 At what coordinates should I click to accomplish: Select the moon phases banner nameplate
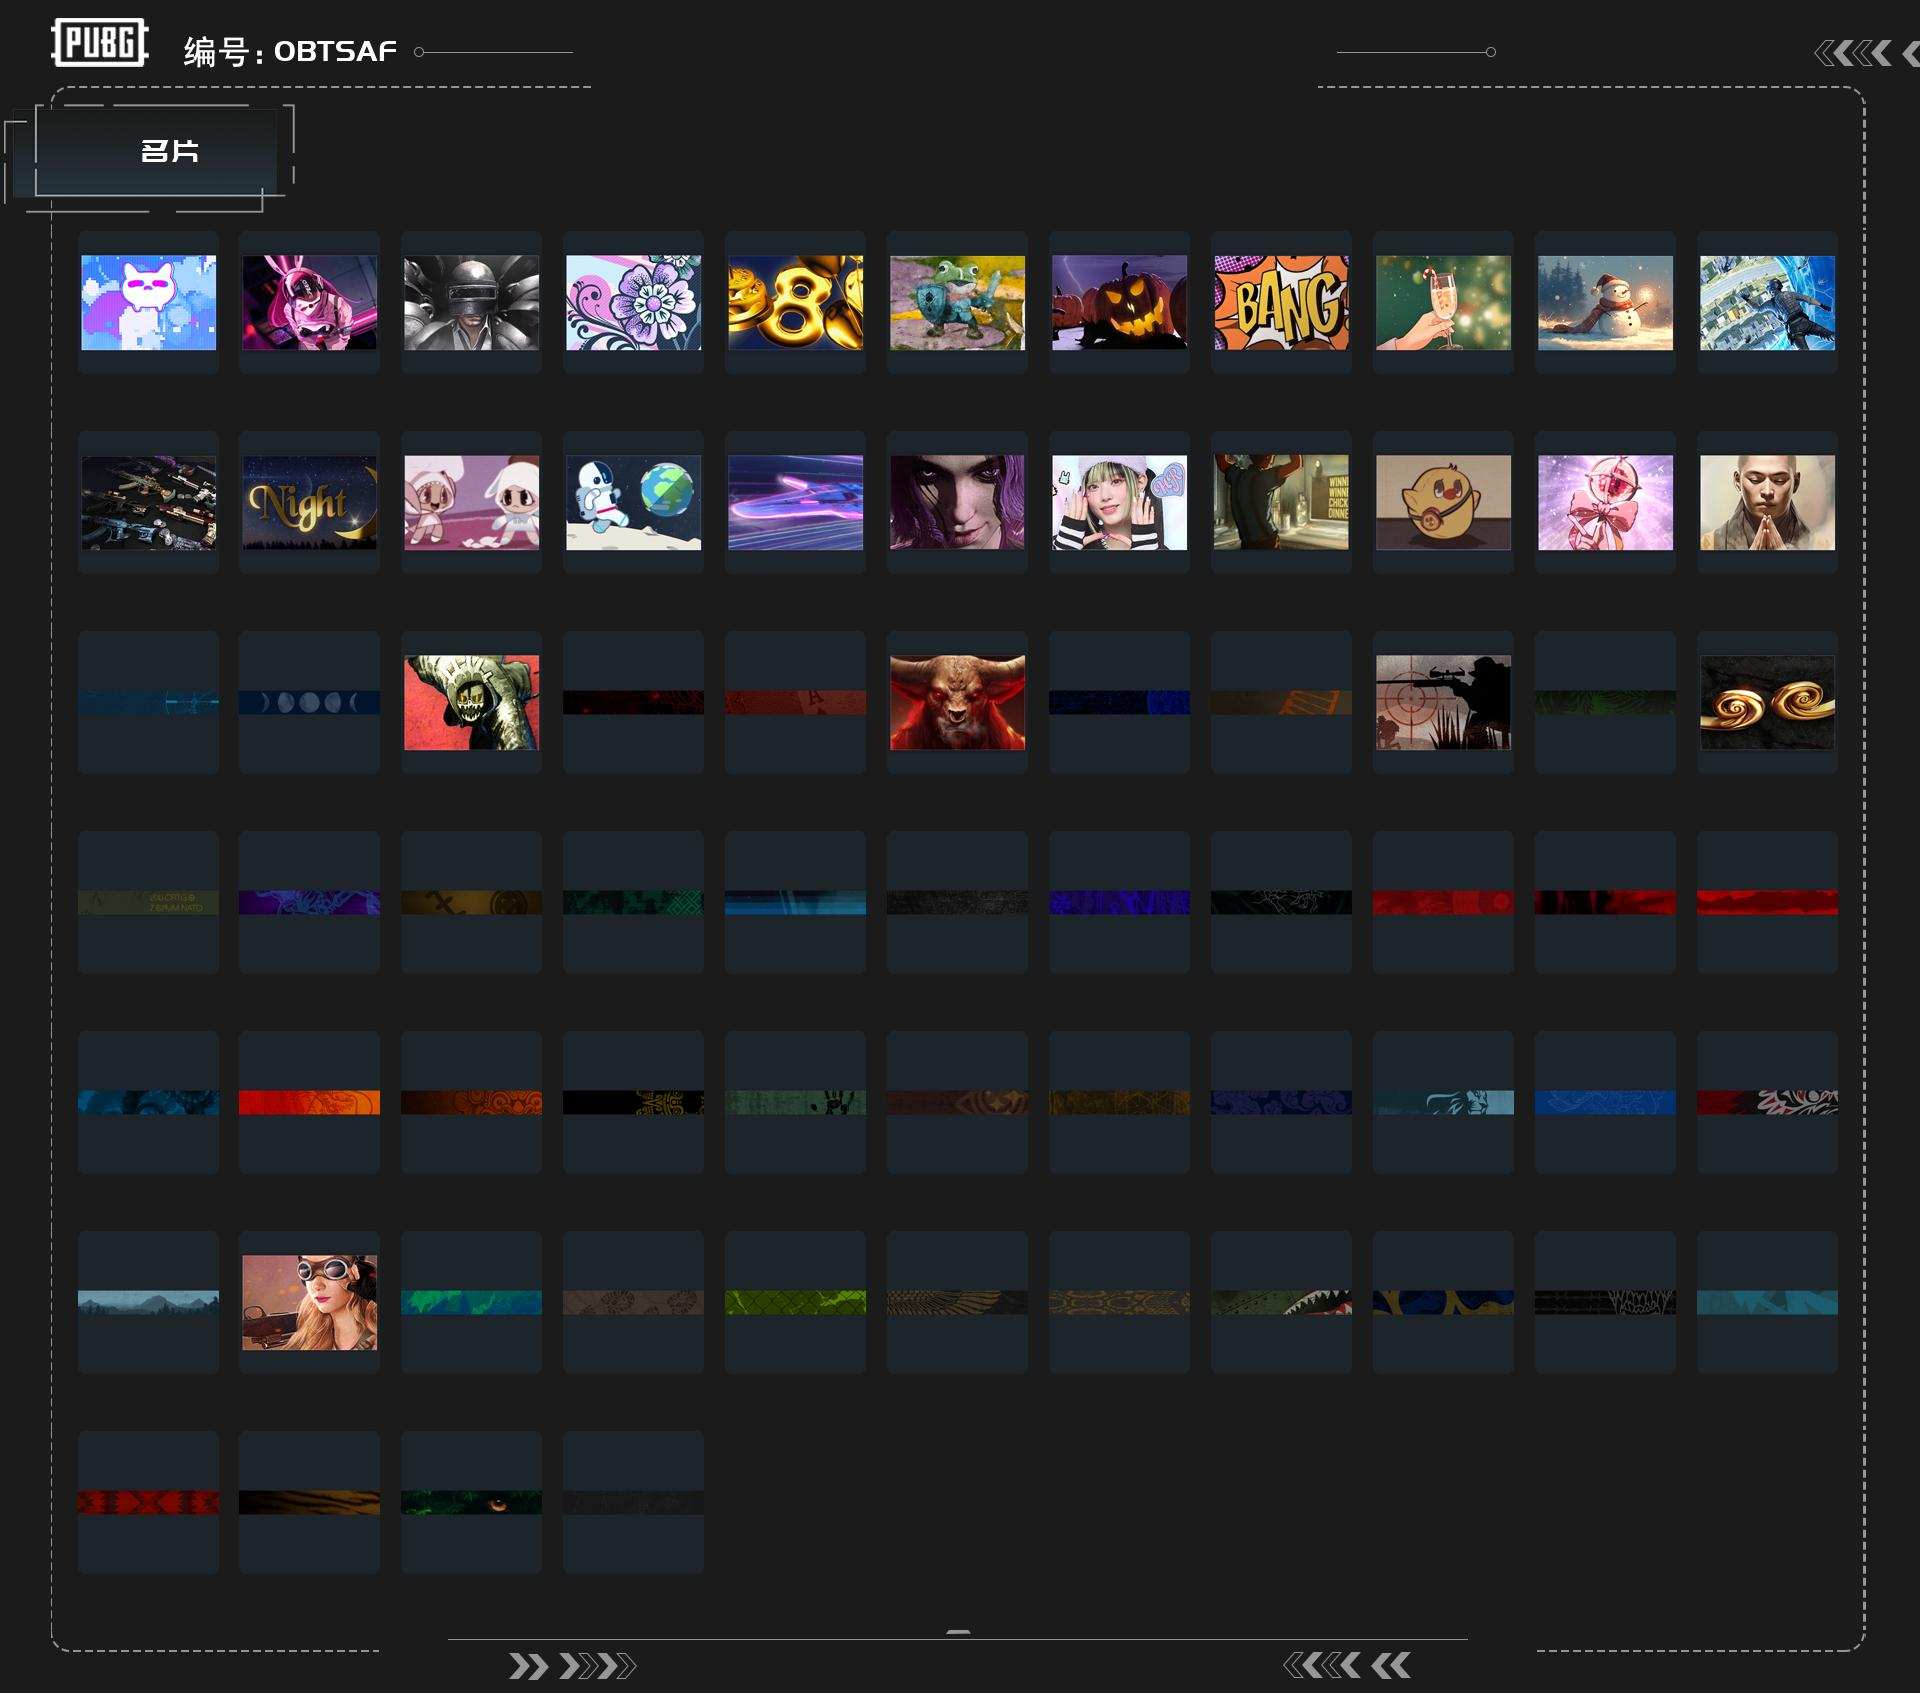(x=310, y=703)
